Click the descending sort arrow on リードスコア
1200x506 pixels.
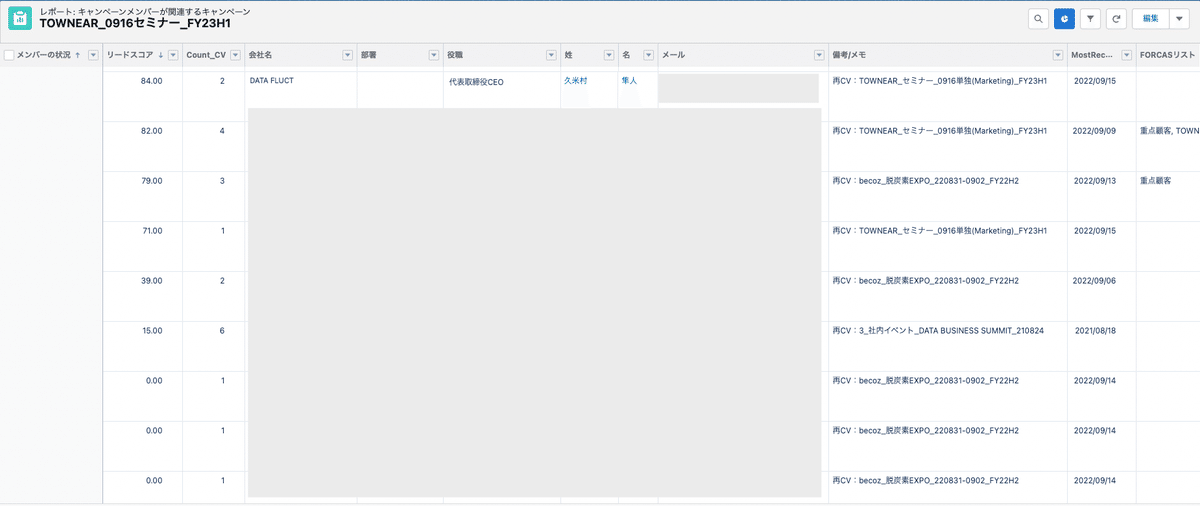161,55
